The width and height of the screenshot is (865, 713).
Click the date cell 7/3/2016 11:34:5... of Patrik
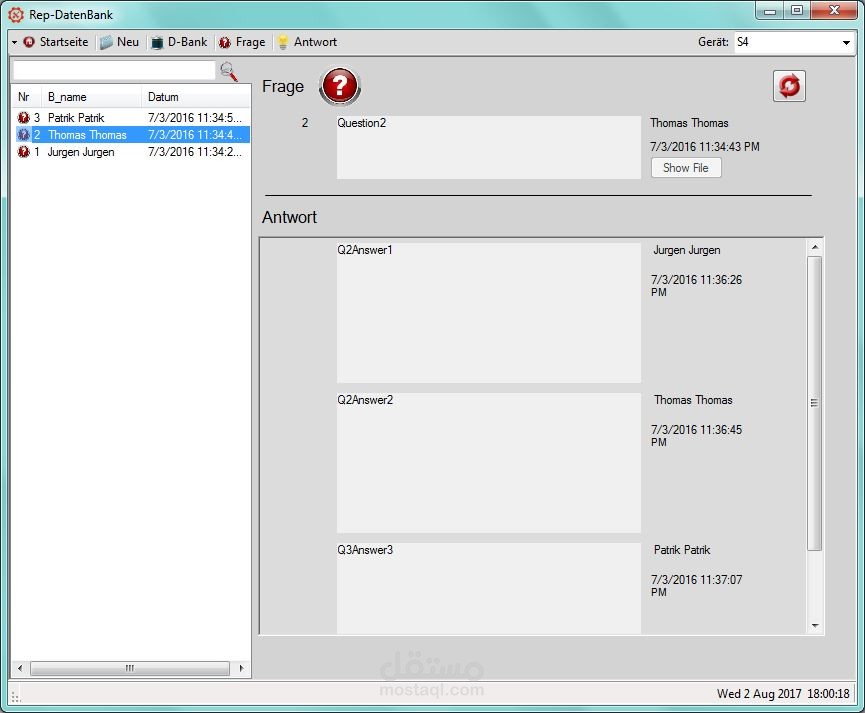click(x=195, y=118)
